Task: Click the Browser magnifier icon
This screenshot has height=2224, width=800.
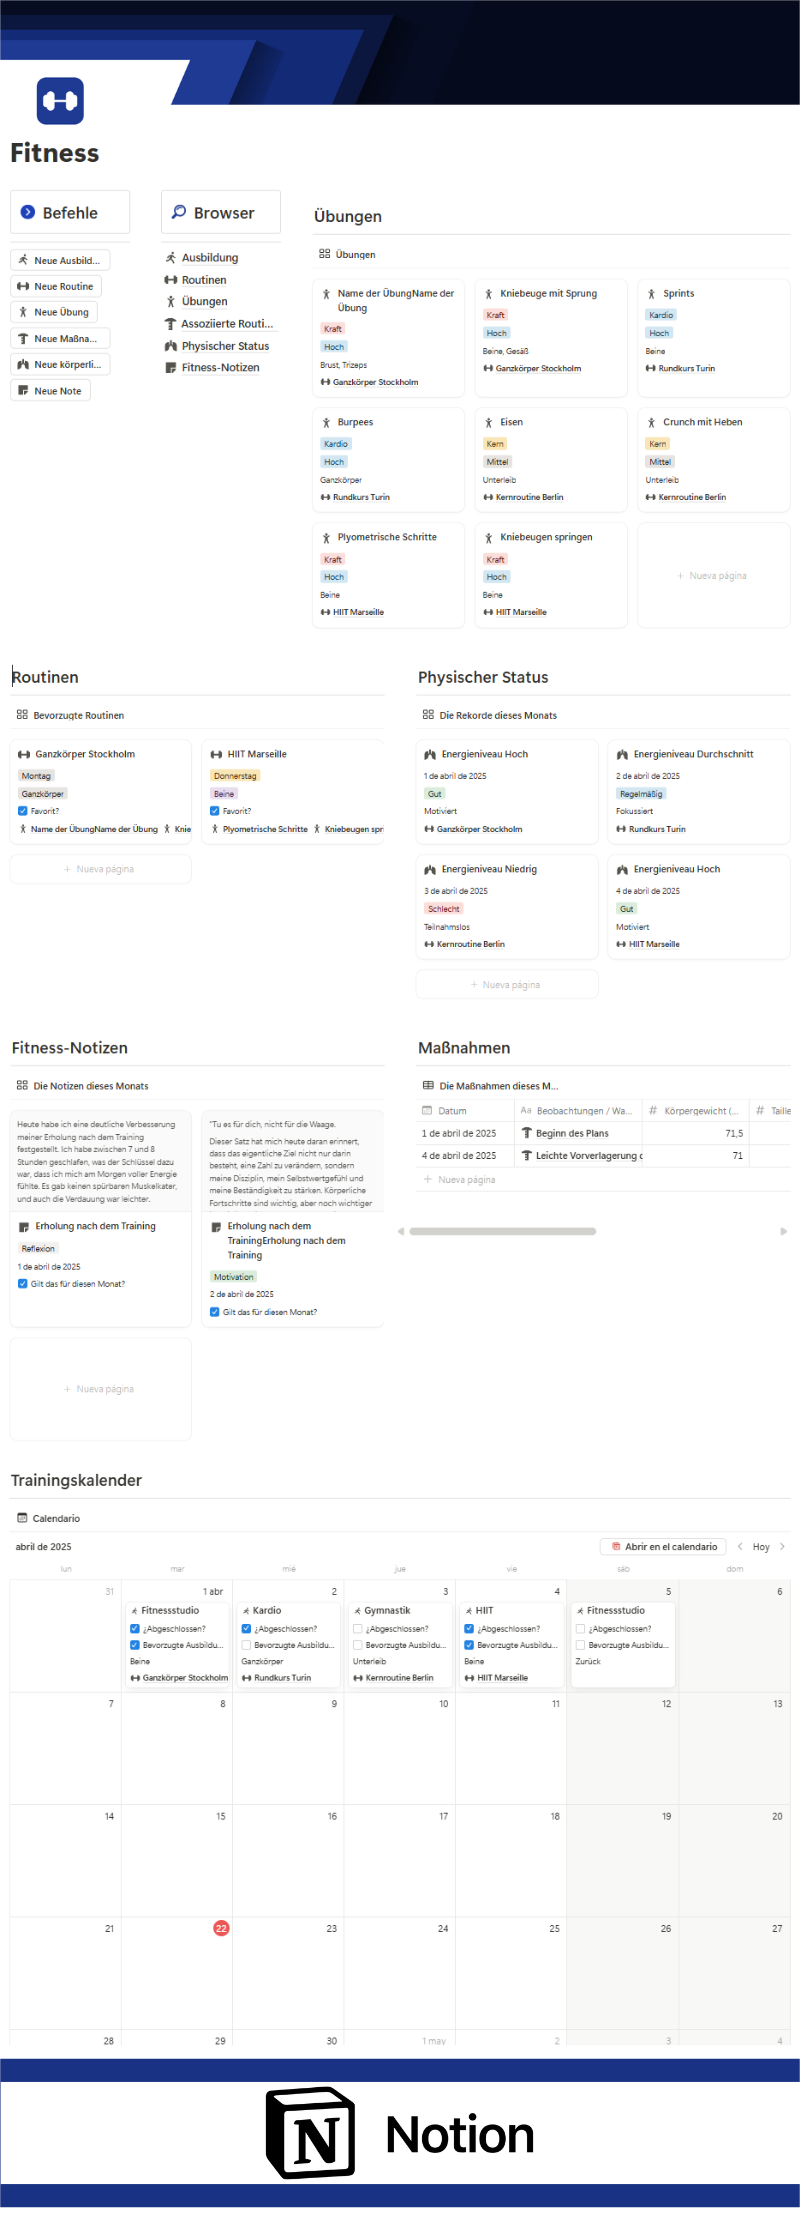Action: click(179, 212)
